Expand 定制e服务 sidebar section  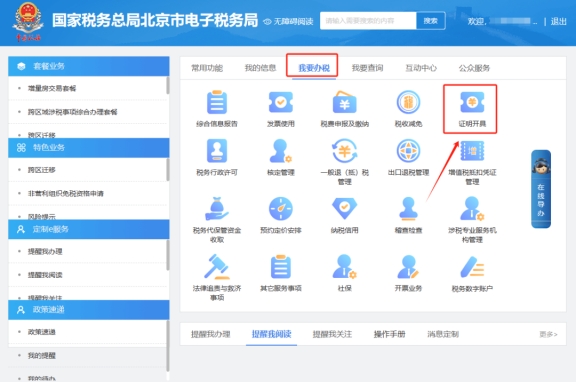[x=89, y=229]
